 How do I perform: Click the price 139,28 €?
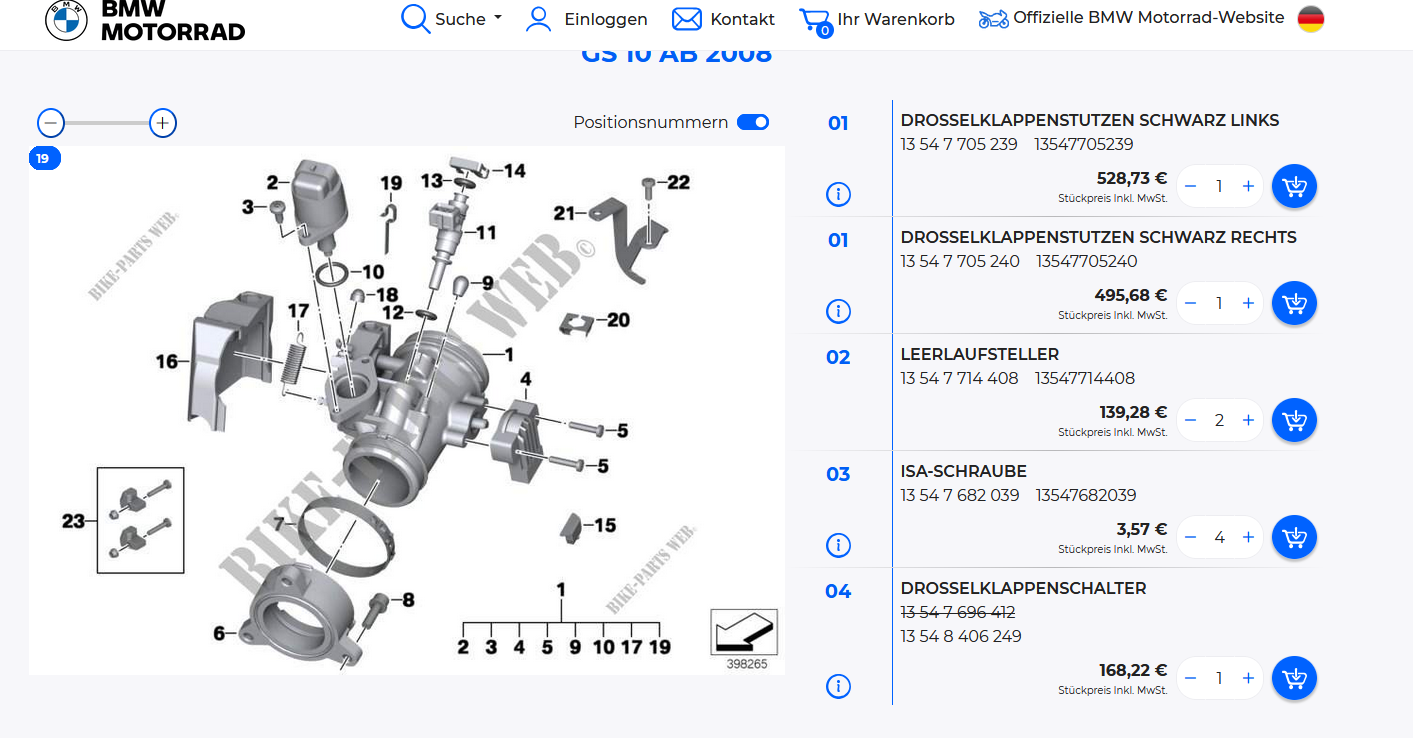[x=1133, y=412]
